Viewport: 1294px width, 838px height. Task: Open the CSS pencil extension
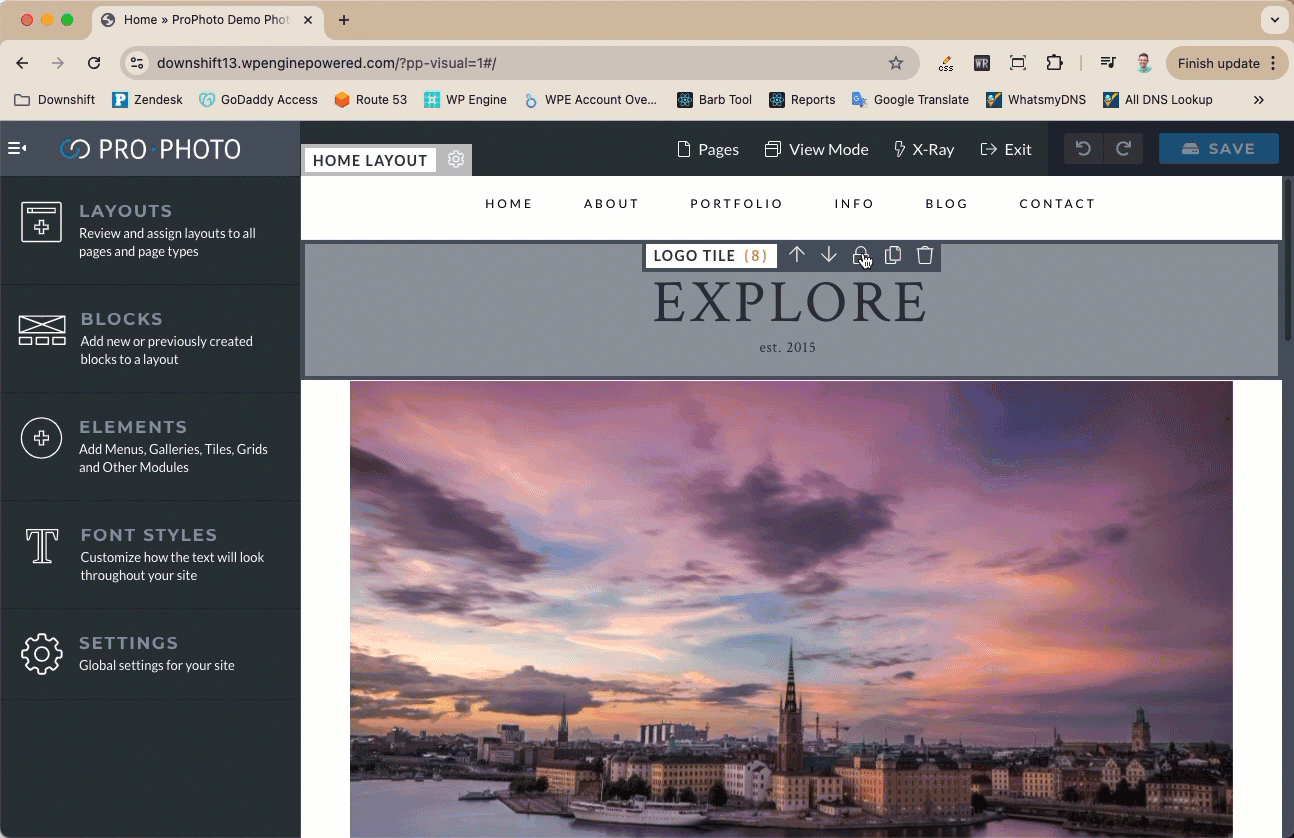945,63
